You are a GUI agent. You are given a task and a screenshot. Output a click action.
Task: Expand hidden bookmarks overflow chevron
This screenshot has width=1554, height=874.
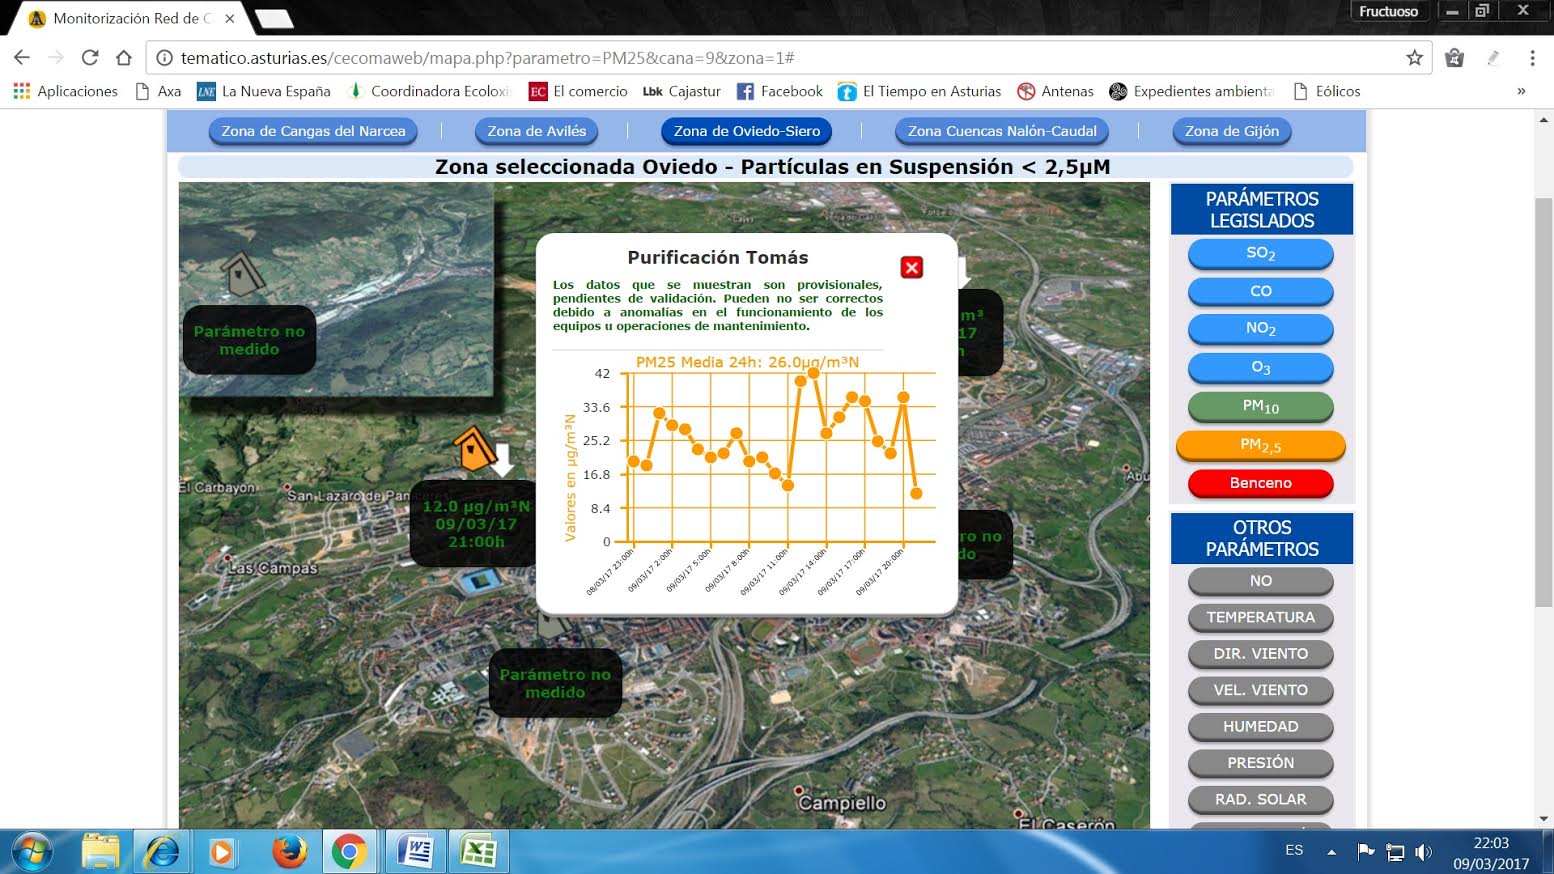pyautogui.click(x=1521, y=91)
